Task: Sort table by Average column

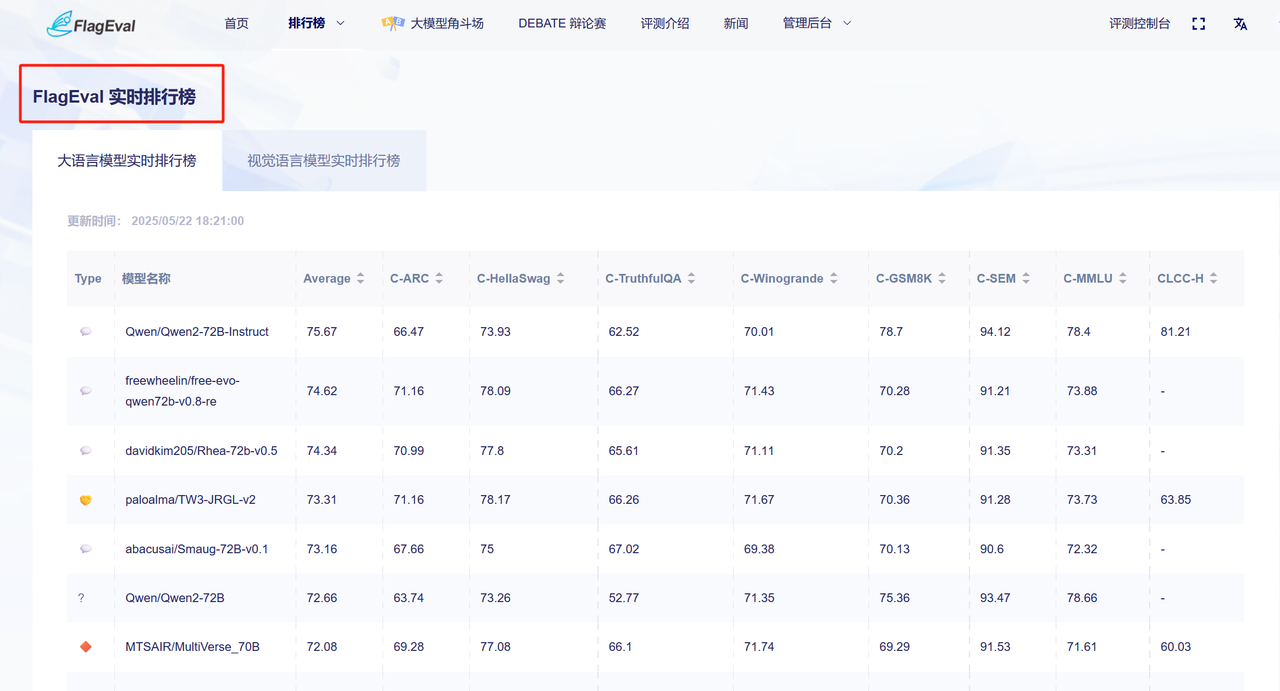Action: pyautogui.click(x=360, y=279)
